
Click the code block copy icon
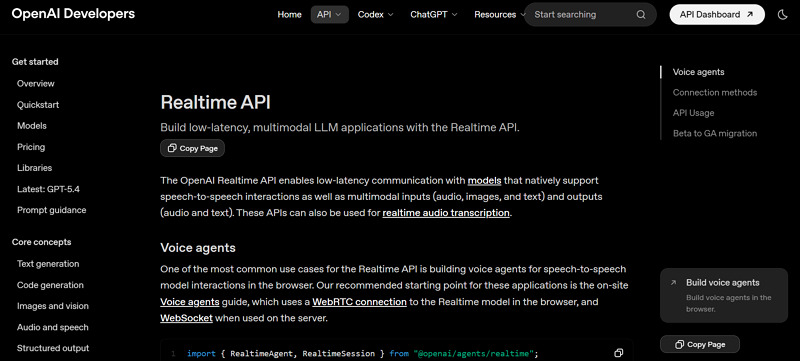618,353
